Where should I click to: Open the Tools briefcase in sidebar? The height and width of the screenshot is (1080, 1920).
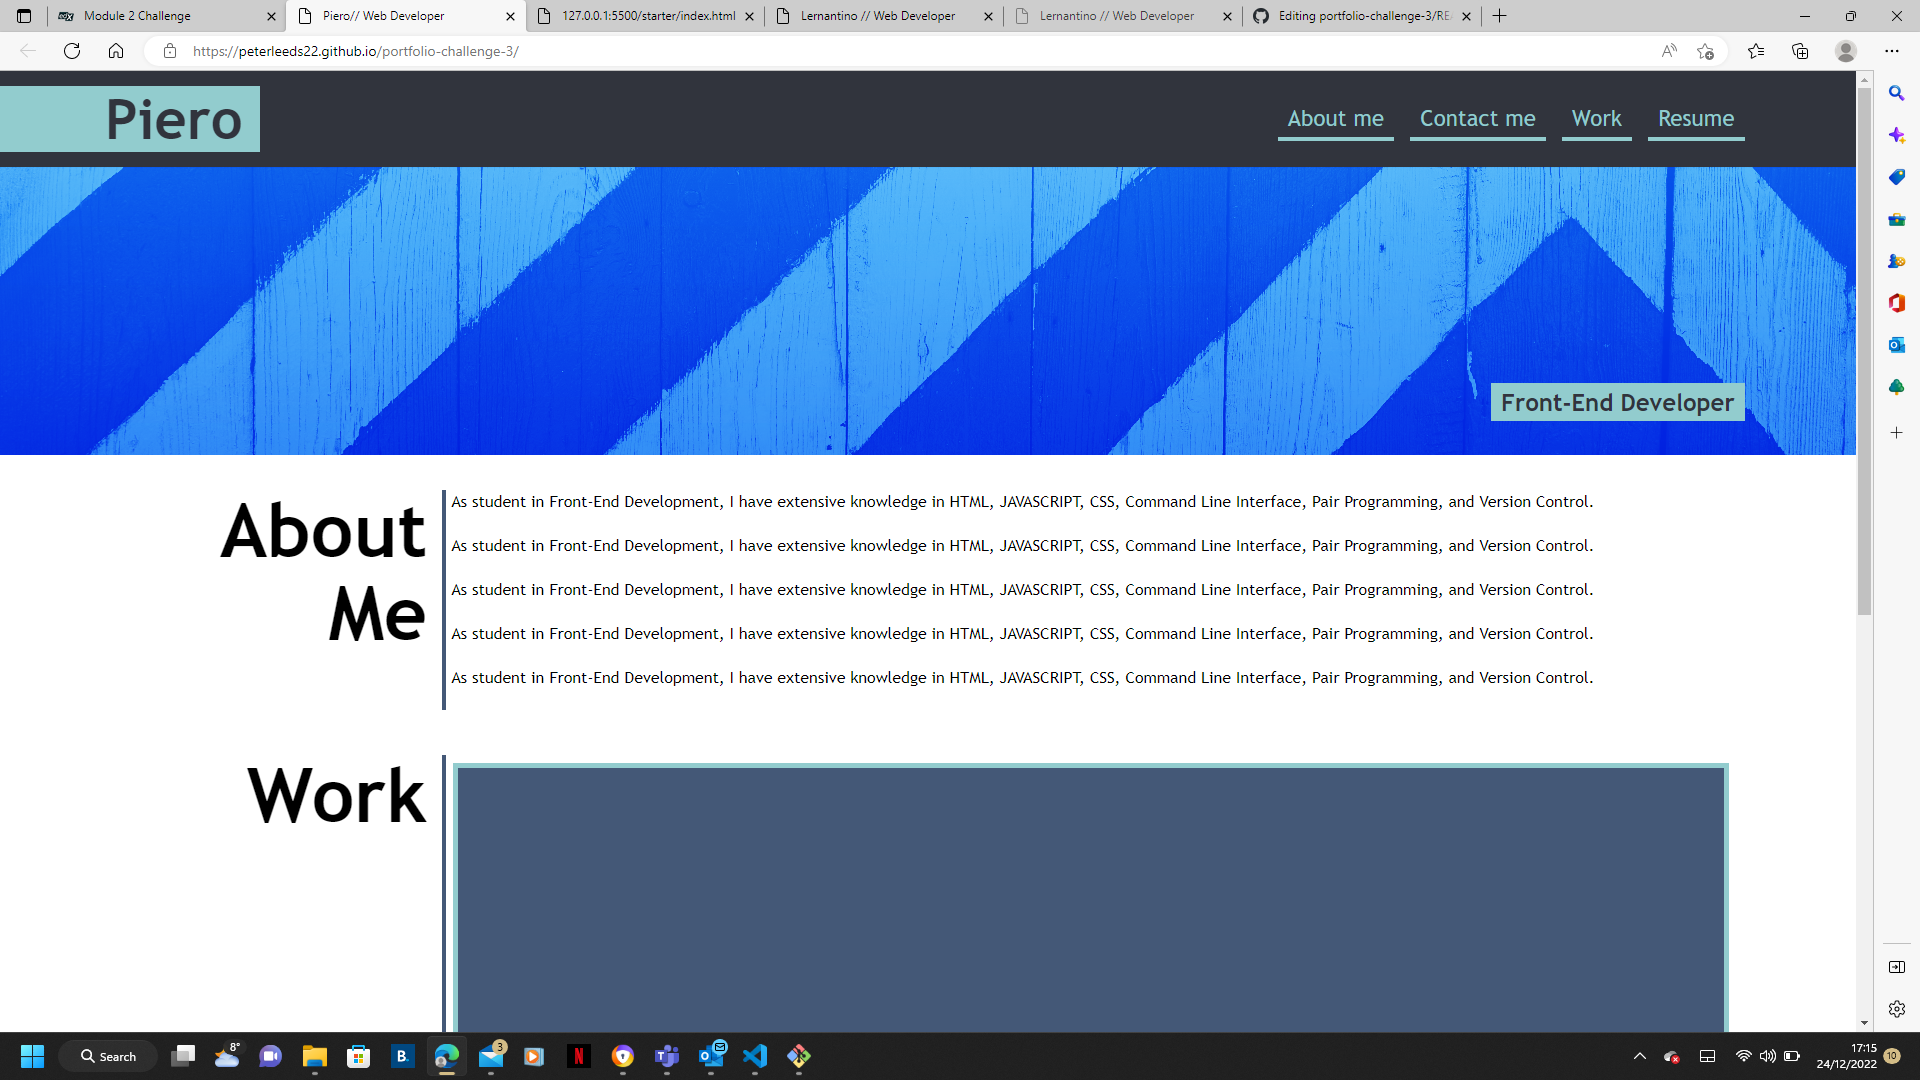tap(1896, 219)
